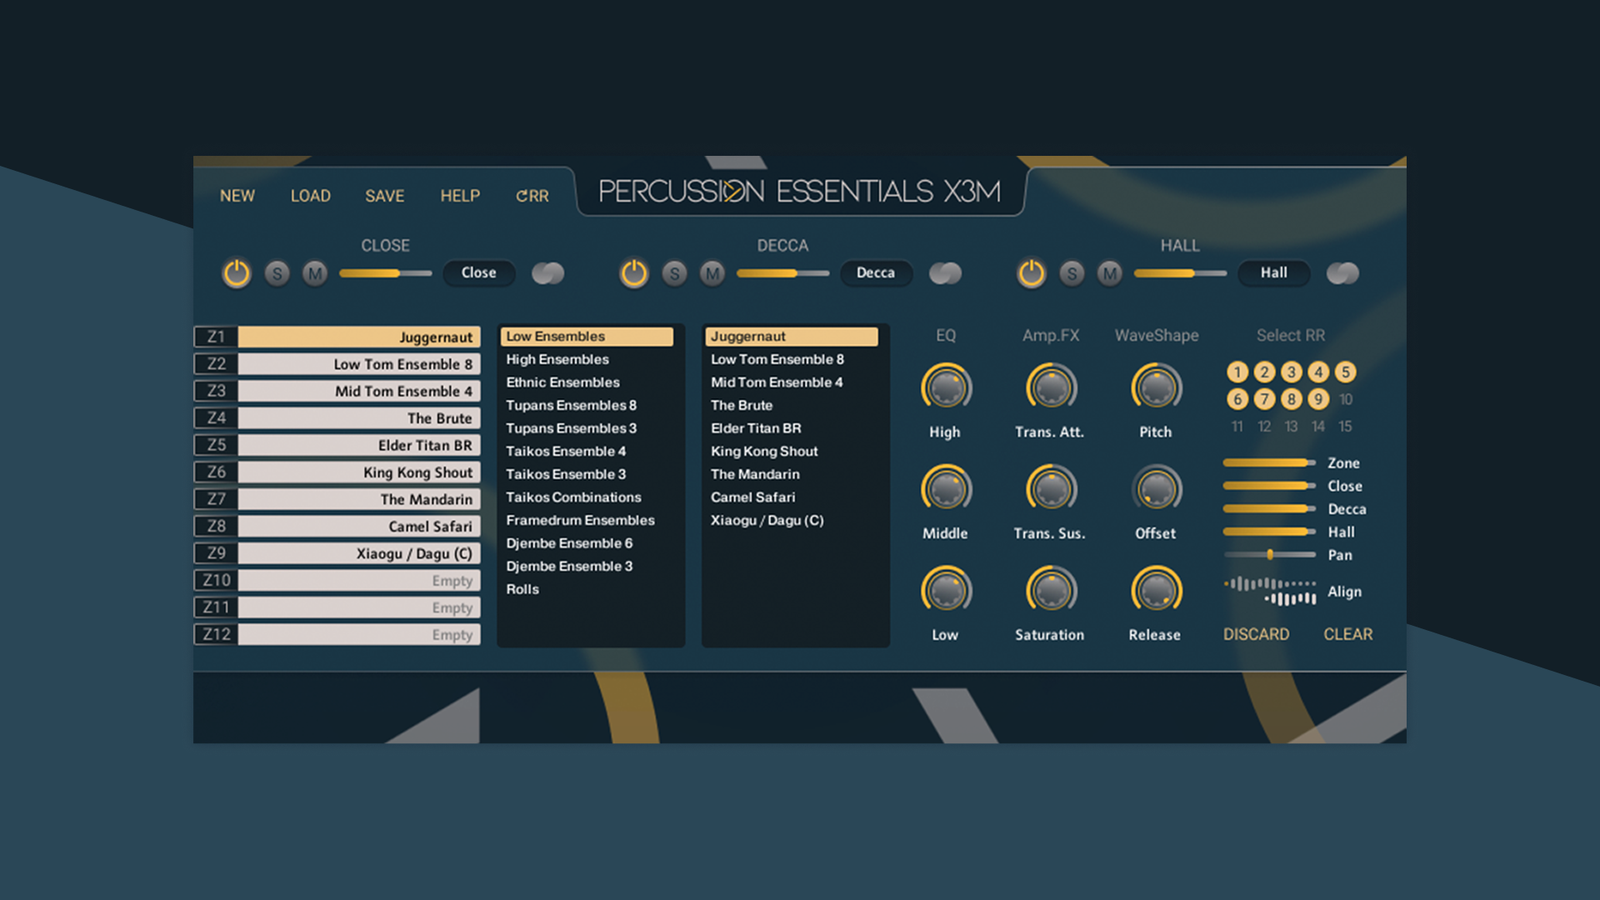
Task: Select empty zone slot Z10
Action: pyautogui.click(x=337, y=580)
